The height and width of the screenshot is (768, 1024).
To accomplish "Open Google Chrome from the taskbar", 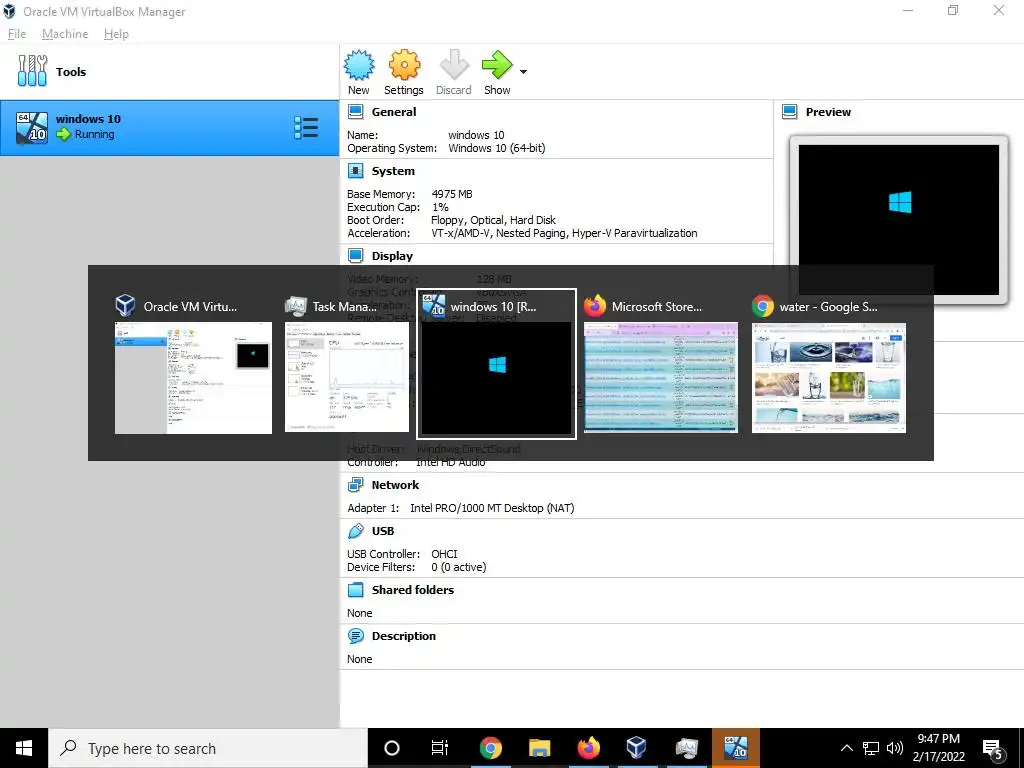I will [x=490, y=748].
